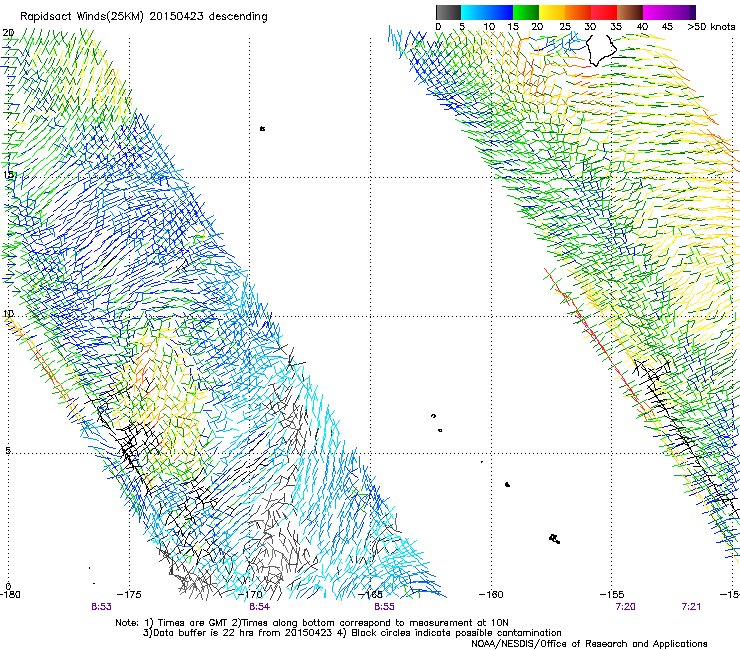
Task: Click the 8:55 swath time label
Action: coord(384,607)
